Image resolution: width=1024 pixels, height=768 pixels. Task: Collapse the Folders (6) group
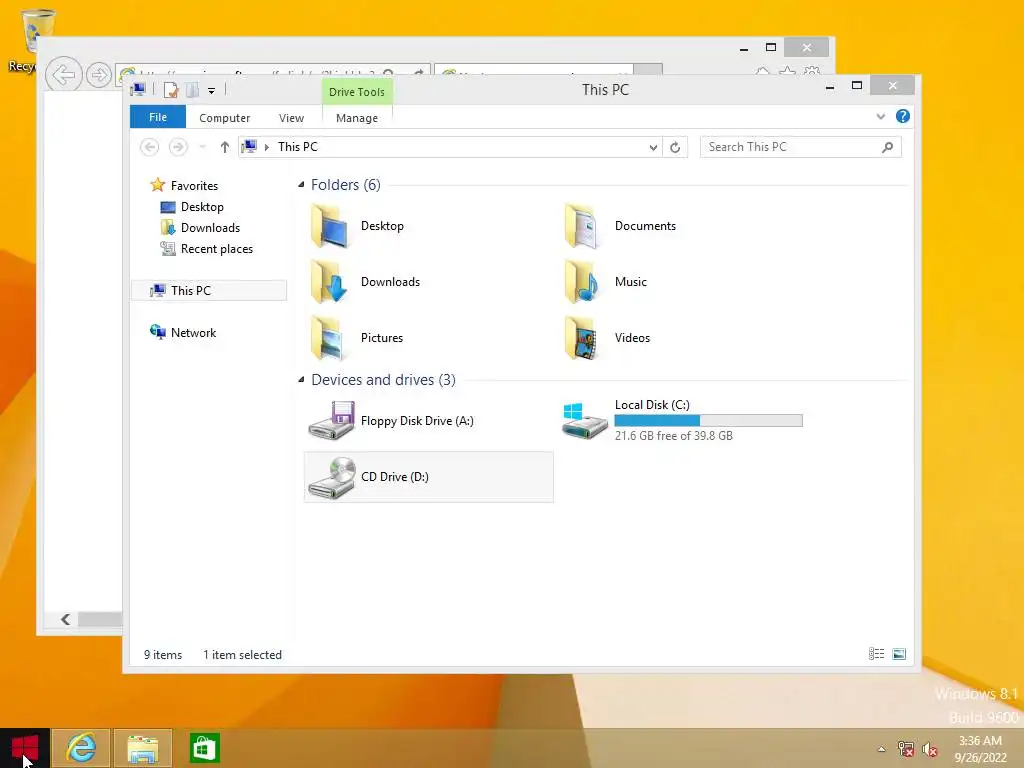(x=301, y=185)
